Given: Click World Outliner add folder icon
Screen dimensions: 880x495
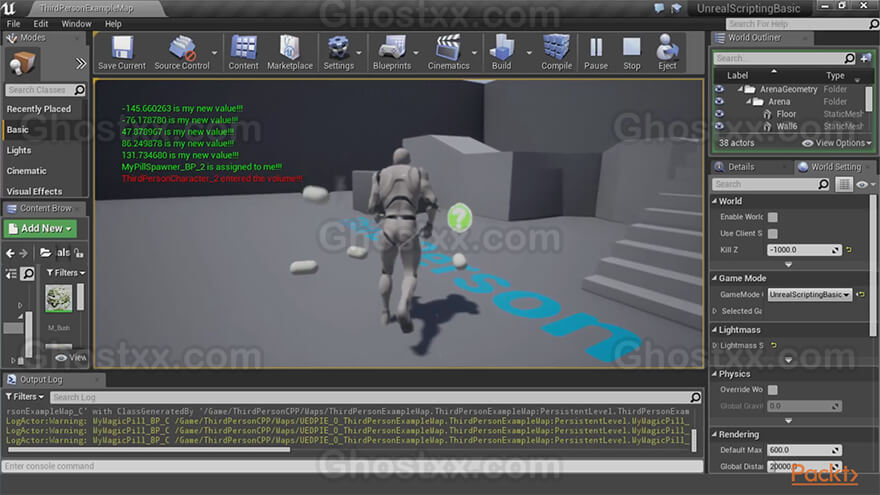Looking at the screenshot, I should (x=866, y=58).
